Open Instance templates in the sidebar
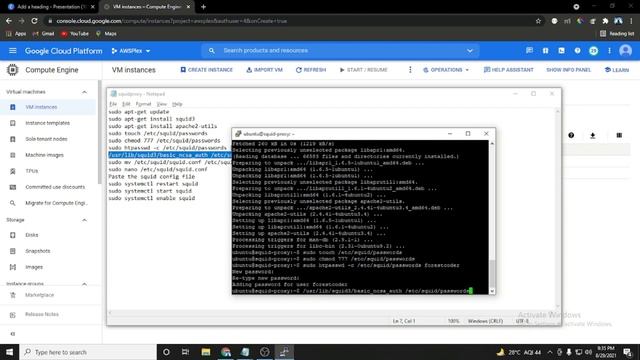Screen dimensions: 640x360 point(48,123)
